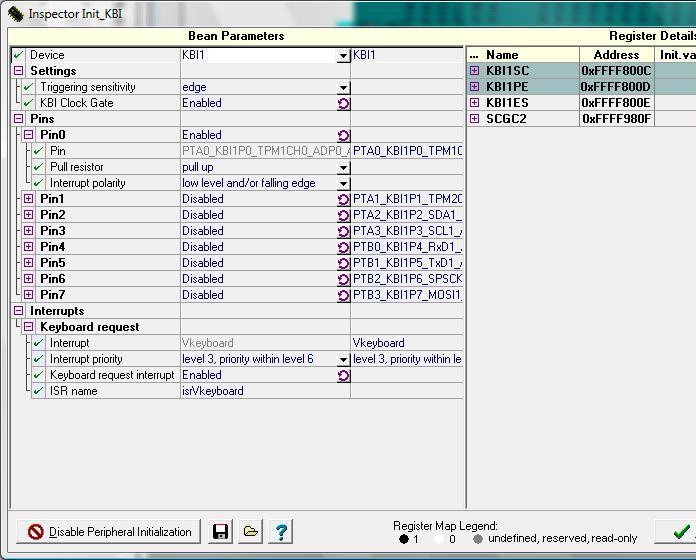Collapse the Keyboard request node

click(x=28, y=327)
